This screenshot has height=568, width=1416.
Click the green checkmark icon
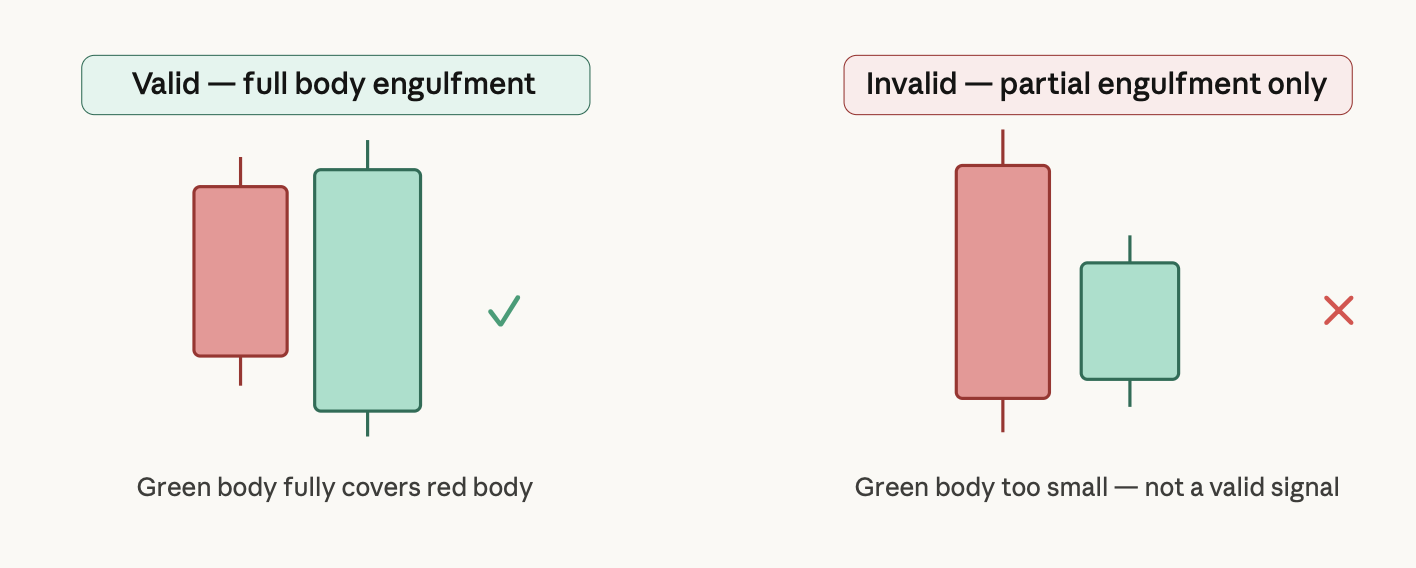[504, 311]
